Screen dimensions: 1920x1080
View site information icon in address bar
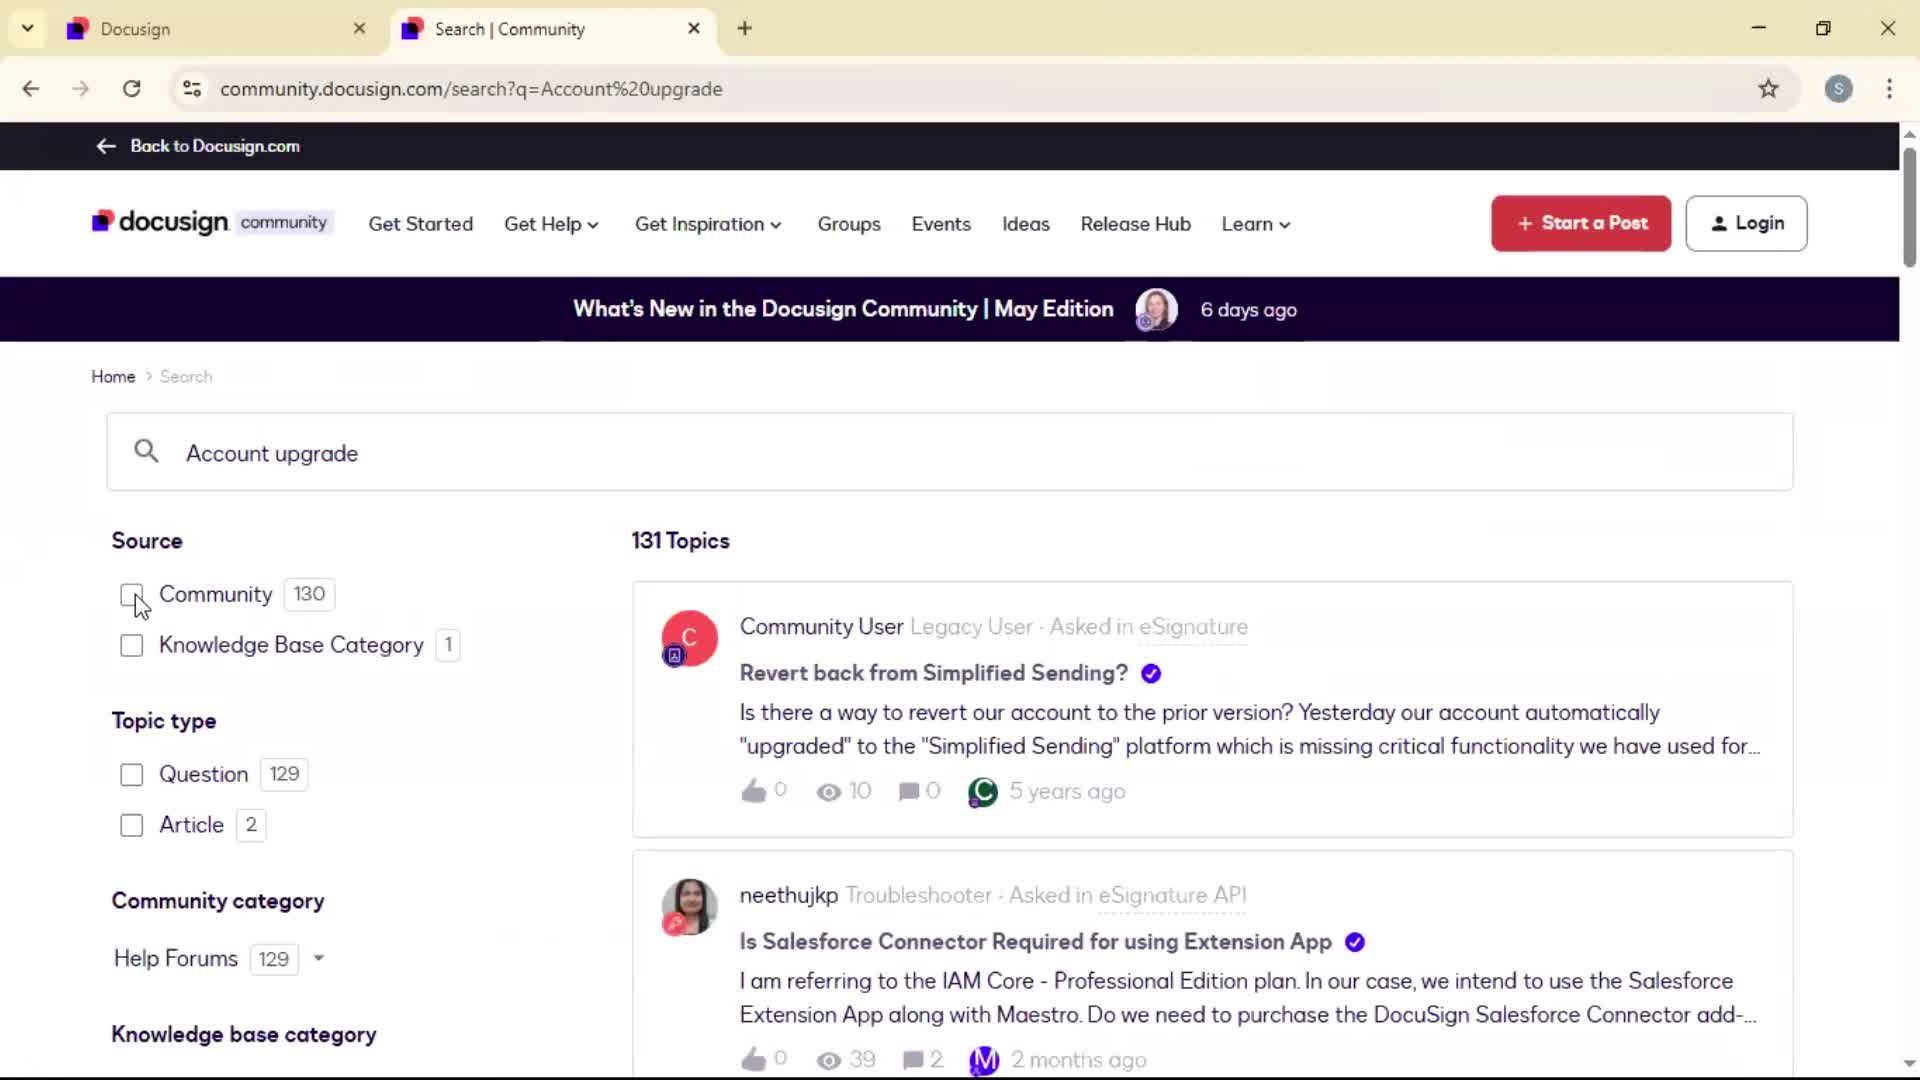point(192,88)
